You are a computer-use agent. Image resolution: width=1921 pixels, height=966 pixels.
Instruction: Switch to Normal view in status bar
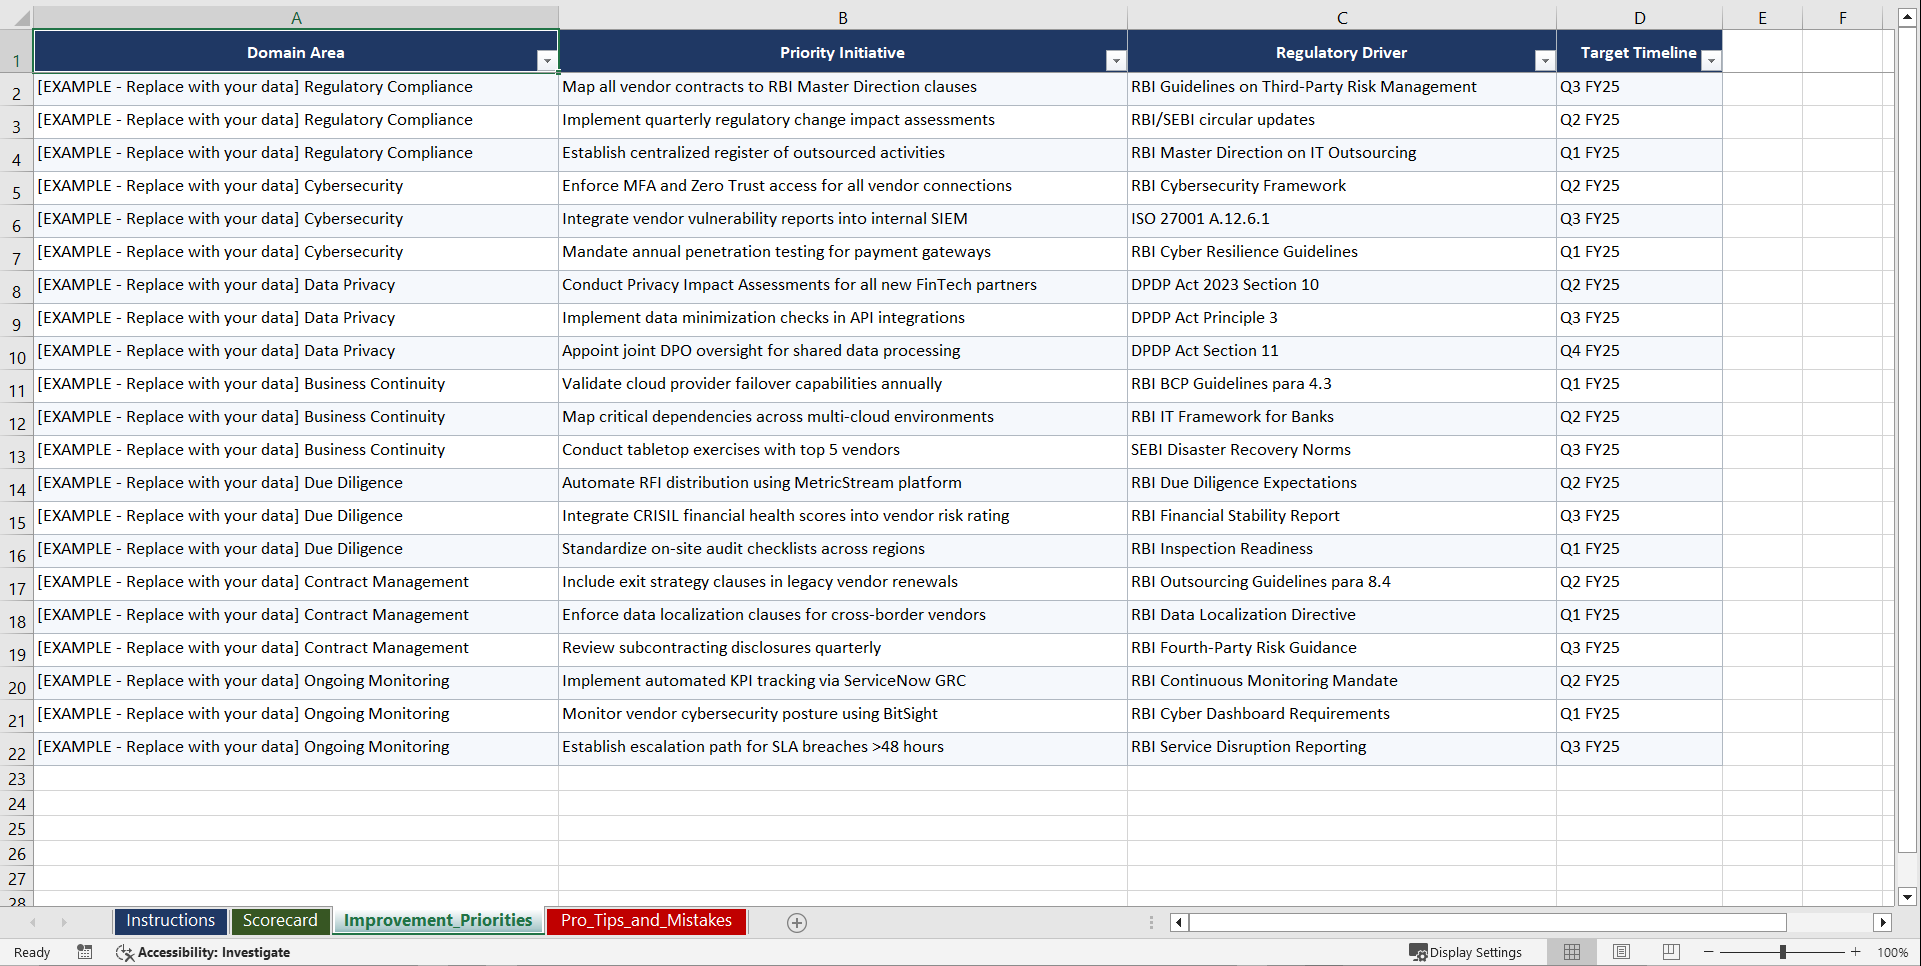click(x=1571, y=952)
